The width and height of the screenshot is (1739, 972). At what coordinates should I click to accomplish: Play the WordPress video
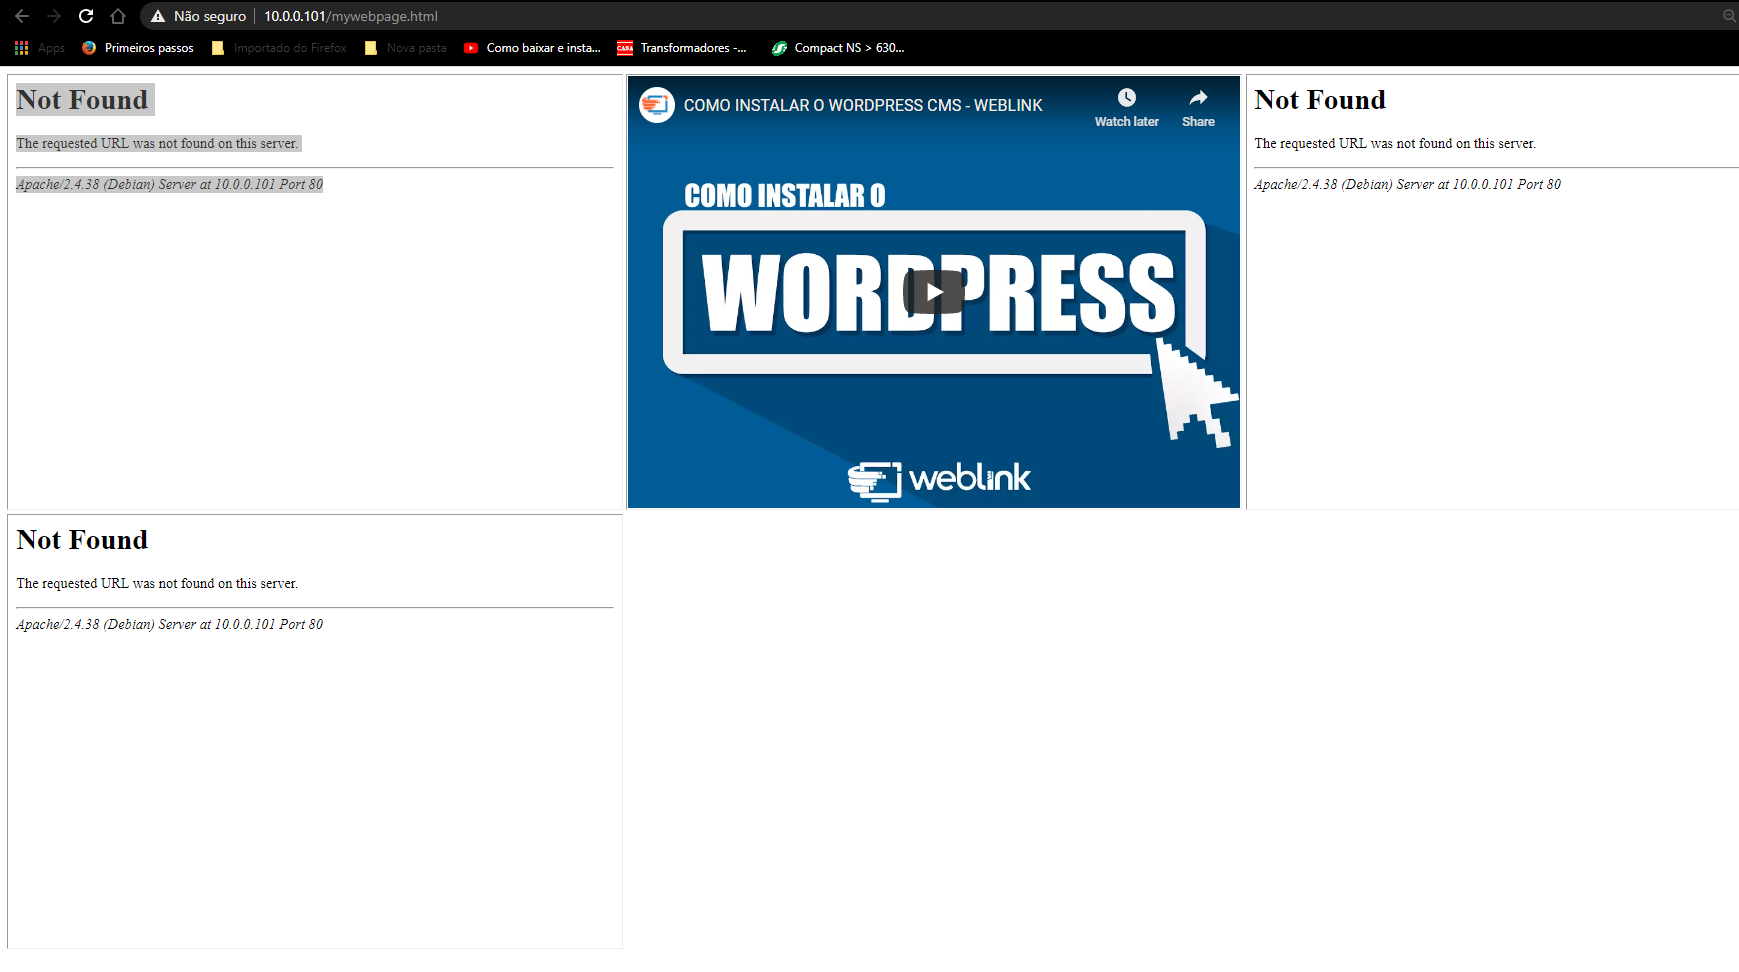[x=934, y=292]
